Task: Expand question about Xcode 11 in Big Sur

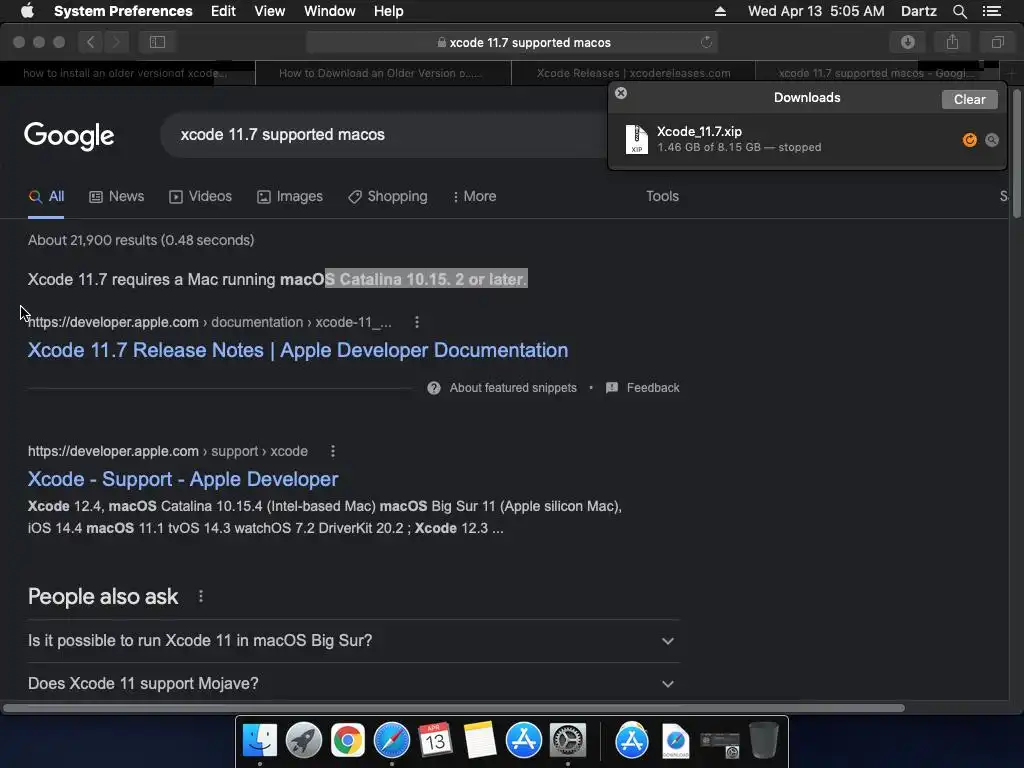Action: (353, 641)
